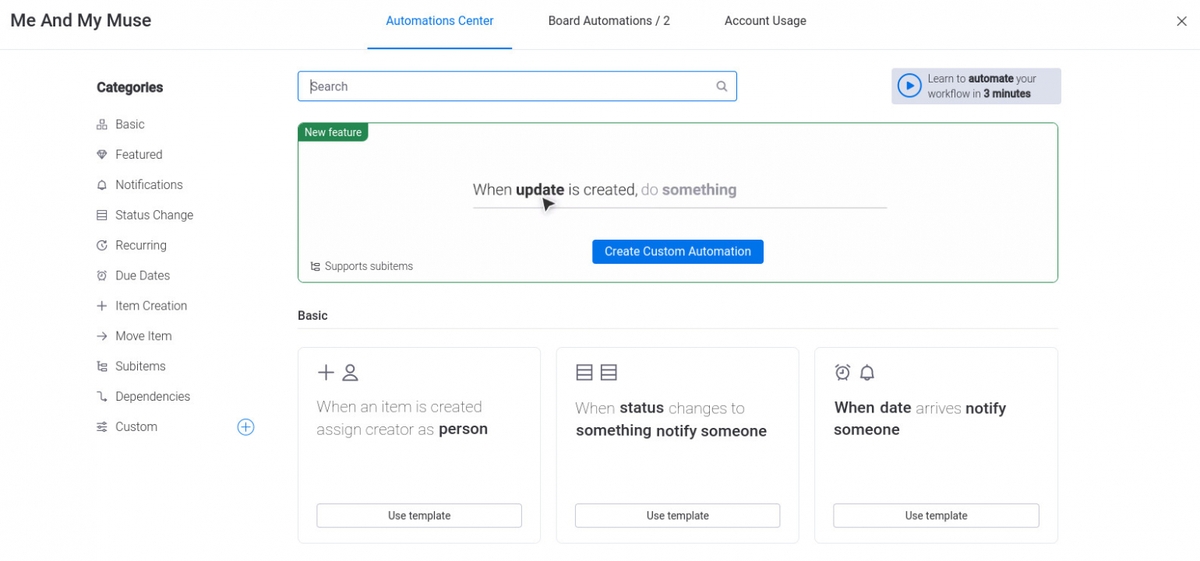Switch to the Board Automations tab
1200x561 pixels.
[608, 21]
